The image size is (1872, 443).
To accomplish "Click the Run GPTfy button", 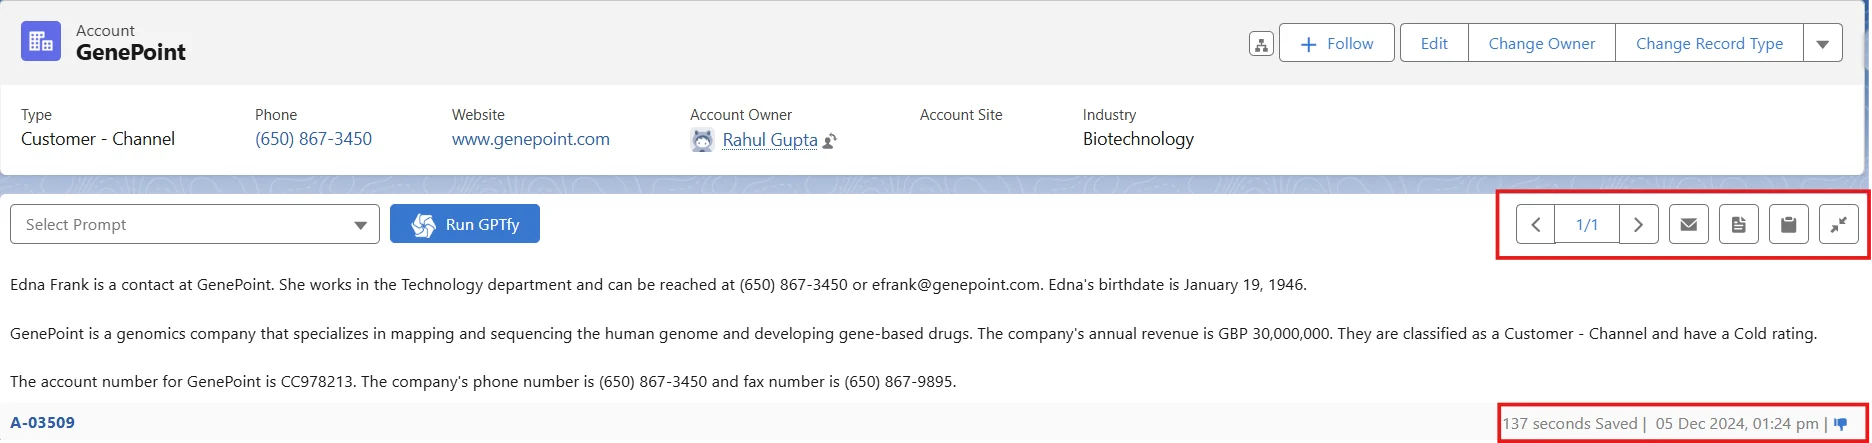I will (x=465, y=224).
